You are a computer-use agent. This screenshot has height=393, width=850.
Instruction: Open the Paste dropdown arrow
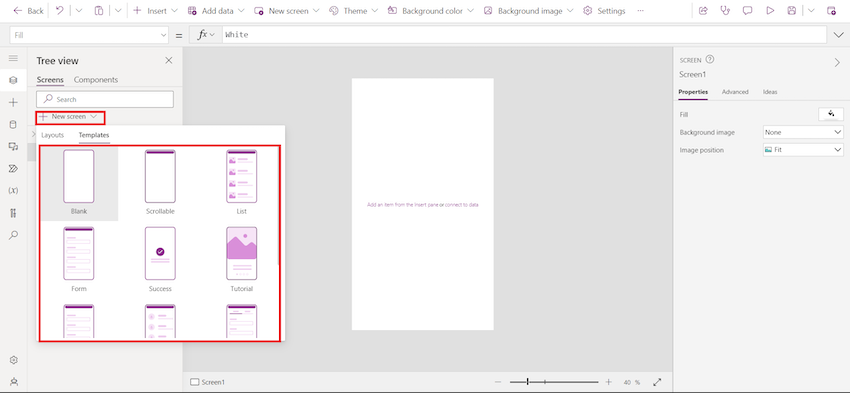click(x=118, y=10)
